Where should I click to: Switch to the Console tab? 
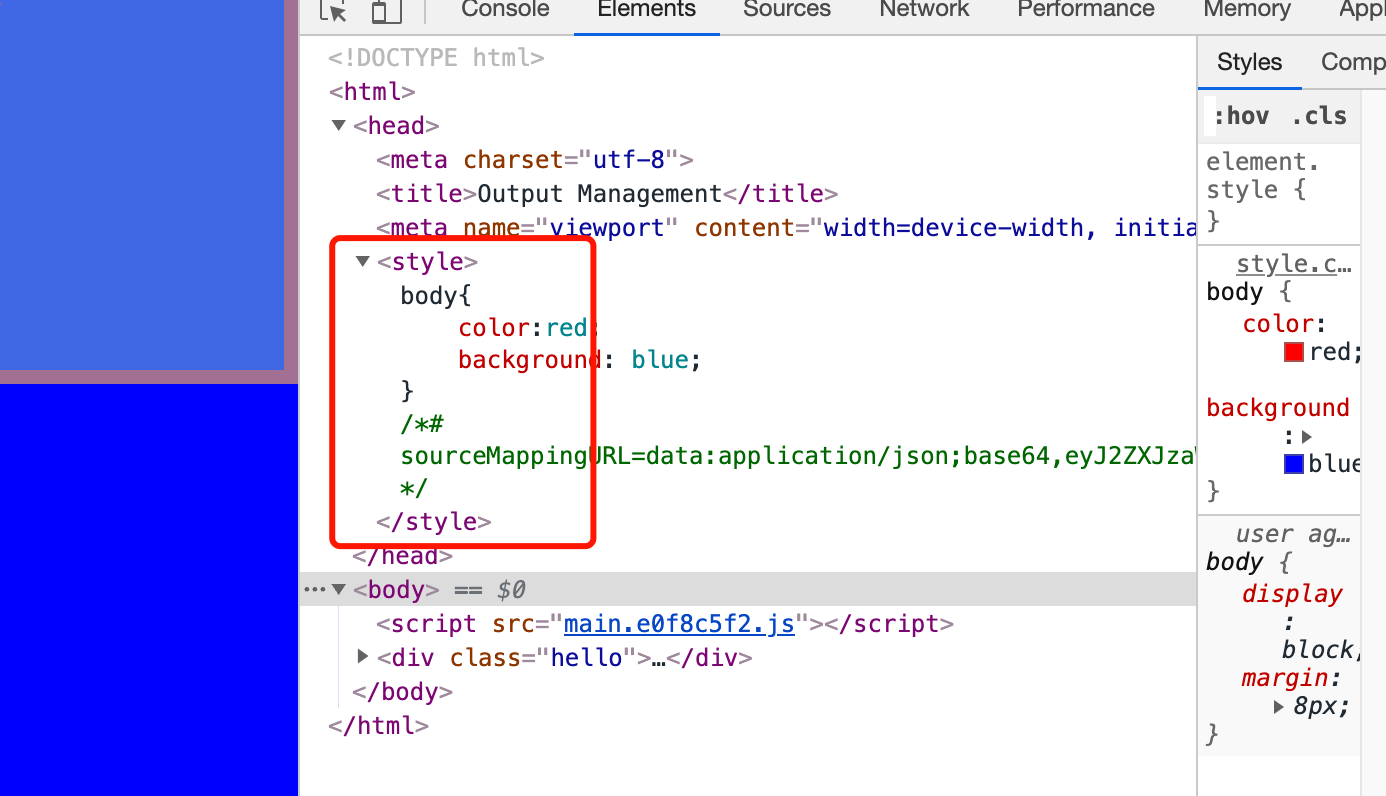pyautogui.click(x=505, y=9)
